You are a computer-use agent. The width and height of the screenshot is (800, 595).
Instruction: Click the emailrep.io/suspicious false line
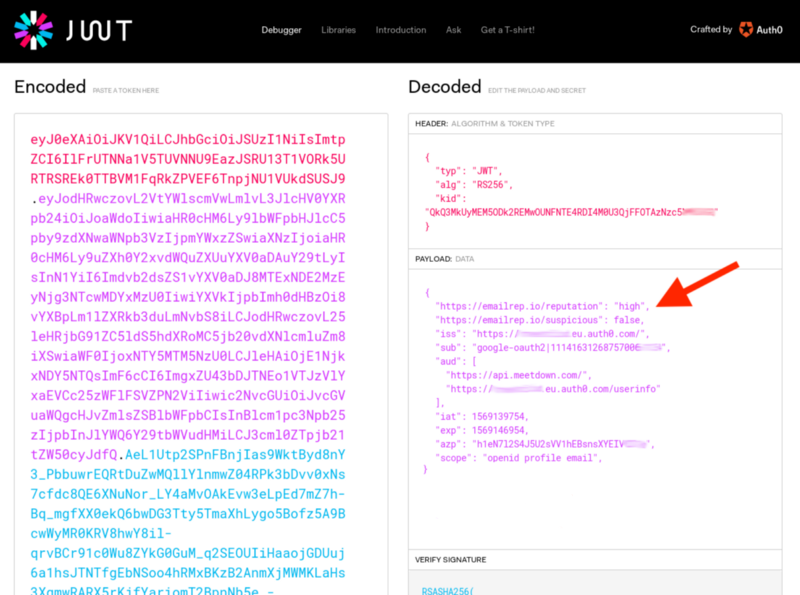tap(539, 320)
